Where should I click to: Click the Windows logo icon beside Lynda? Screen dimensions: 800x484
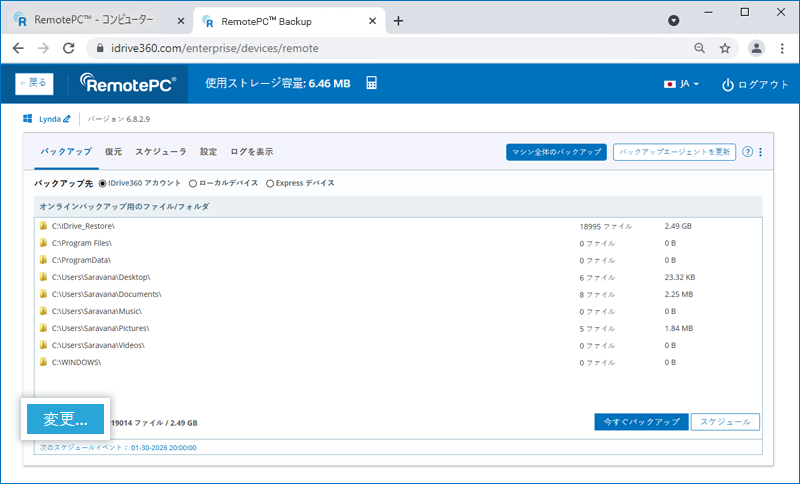coord(28,119)
